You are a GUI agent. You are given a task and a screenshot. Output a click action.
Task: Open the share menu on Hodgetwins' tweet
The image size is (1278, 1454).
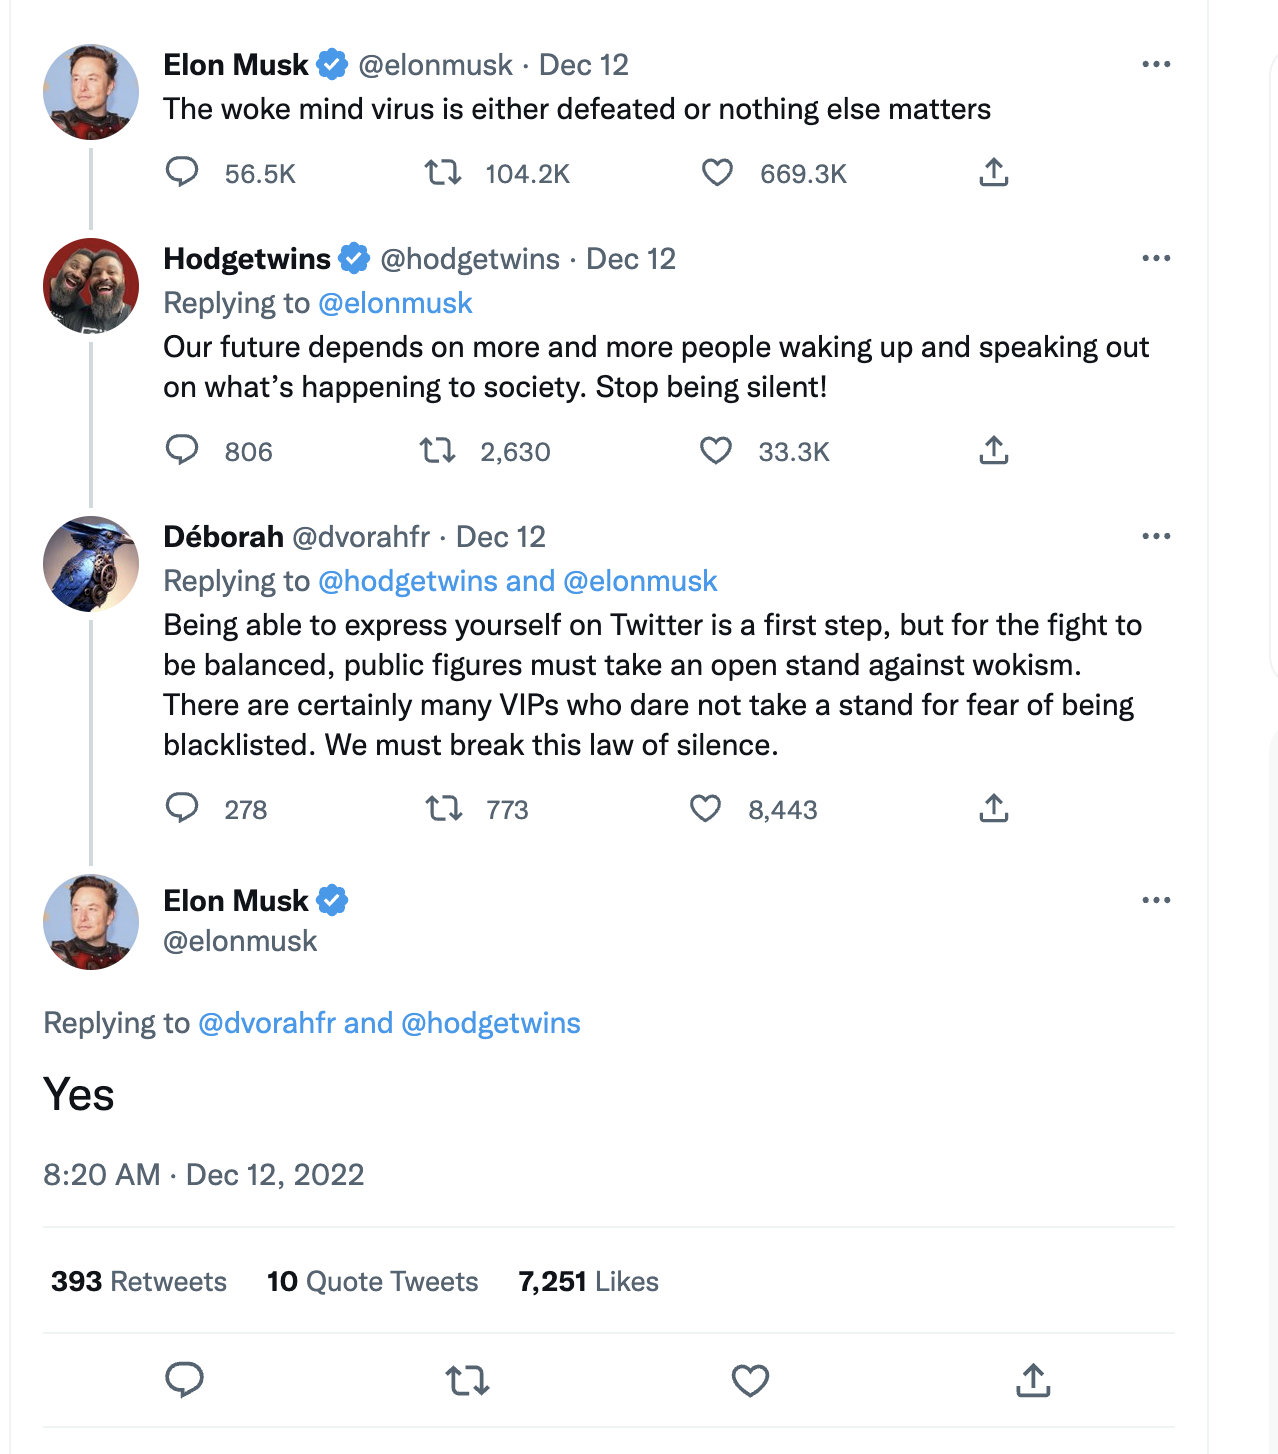click(x=993, y=451)
